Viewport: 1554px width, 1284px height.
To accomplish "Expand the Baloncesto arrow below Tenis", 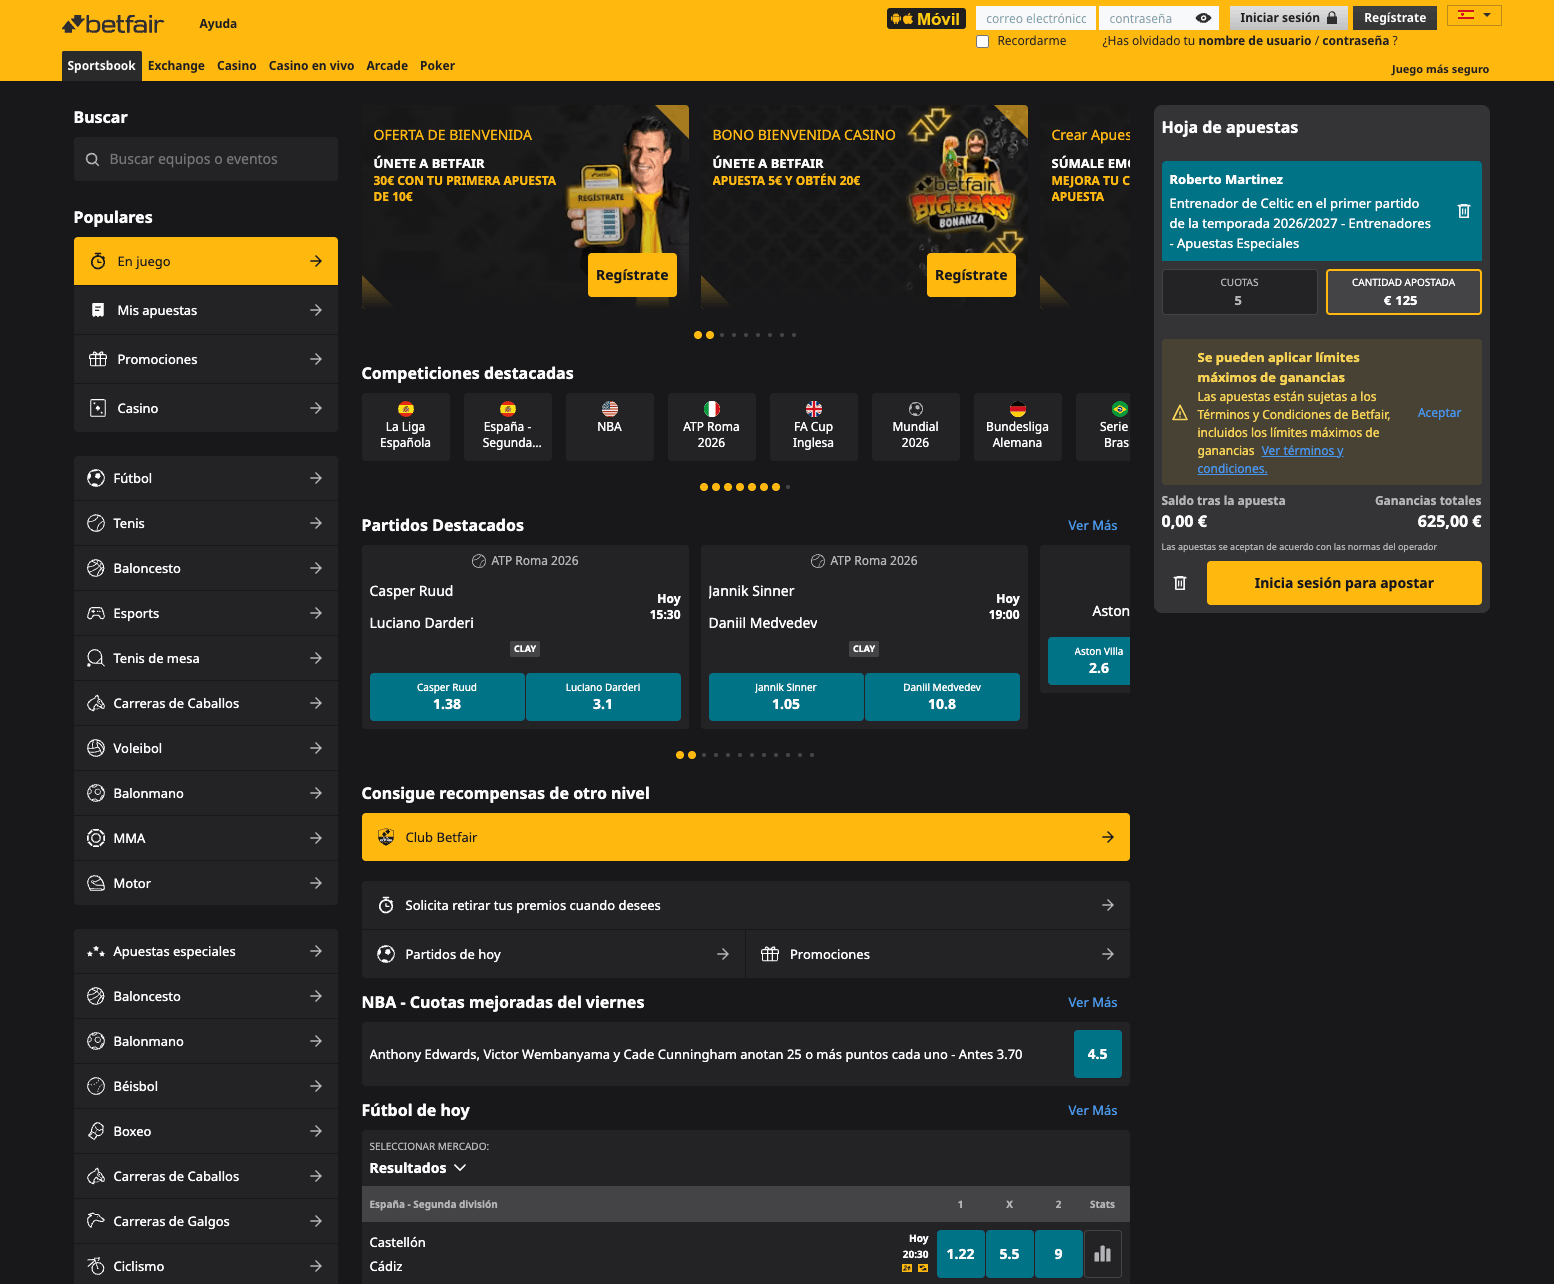I will (x=316, y=568).
